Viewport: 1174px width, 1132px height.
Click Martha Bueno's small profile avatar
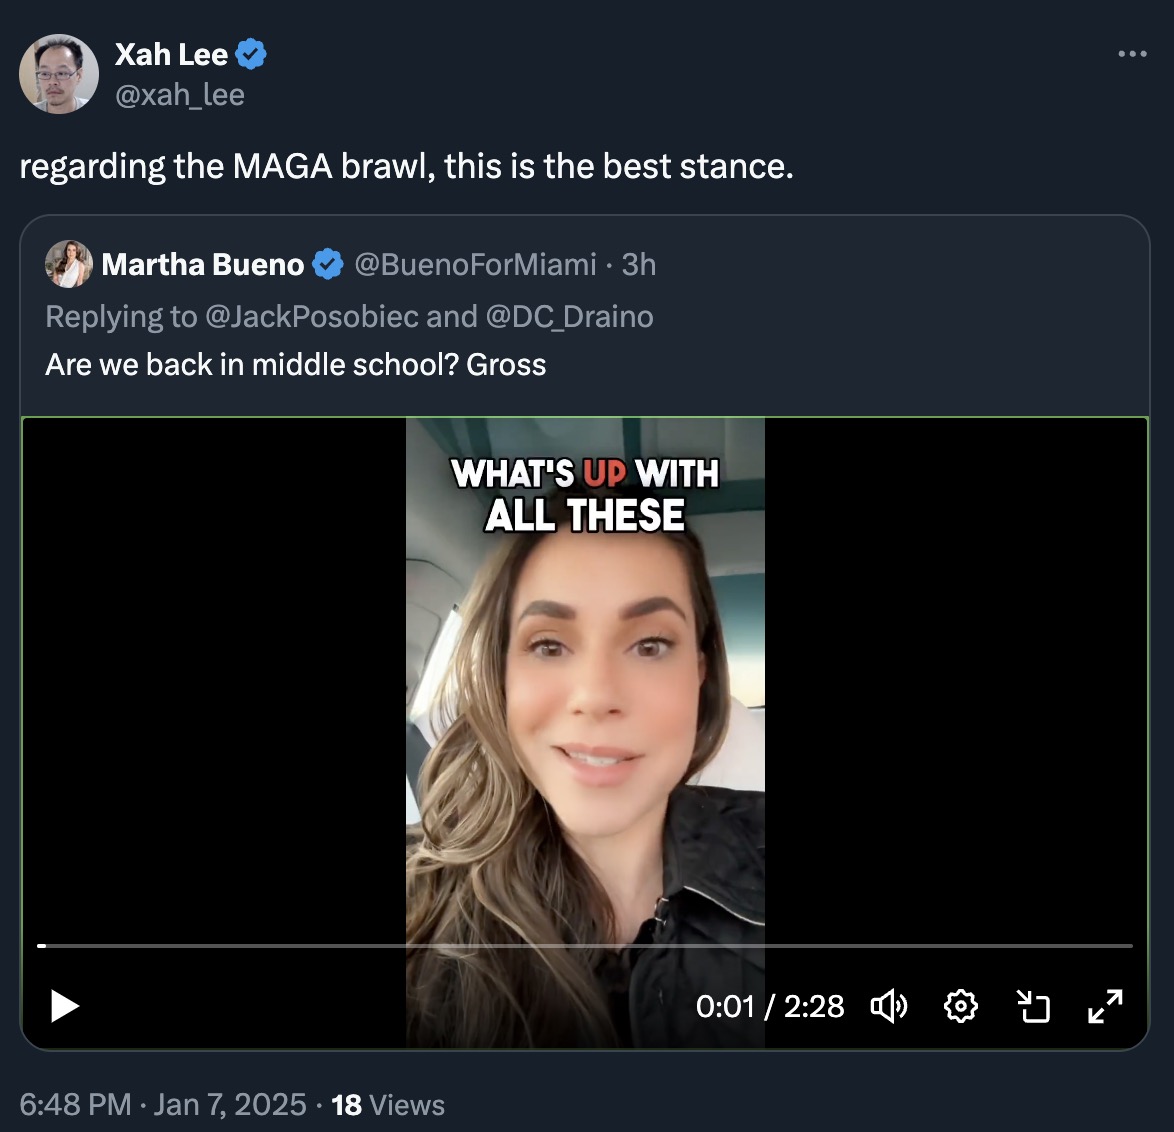(x=69, y=264)
